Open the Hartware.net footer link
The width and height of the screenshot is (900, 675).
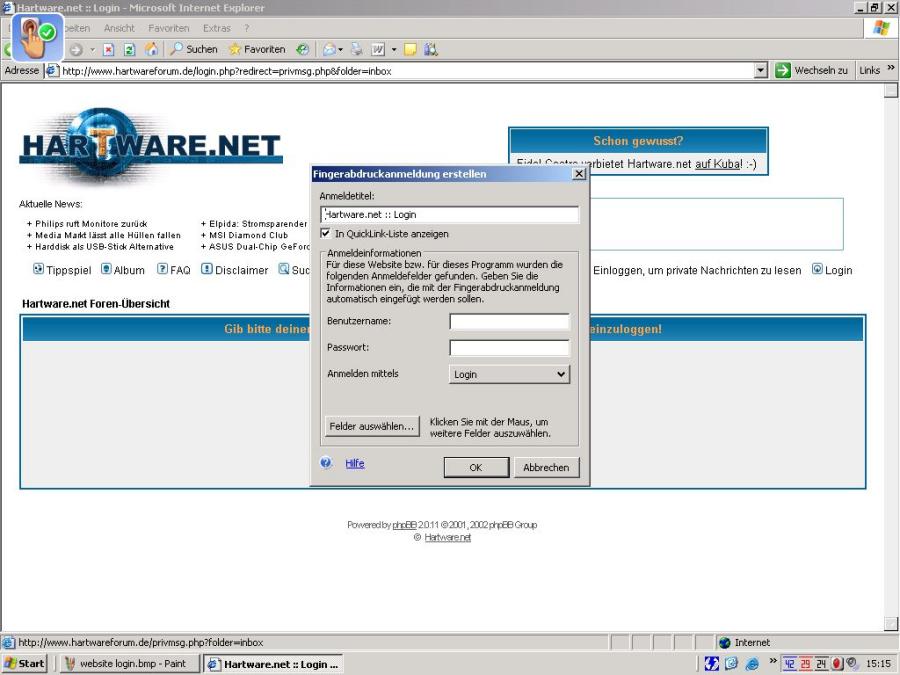click(x=448, y=537)
